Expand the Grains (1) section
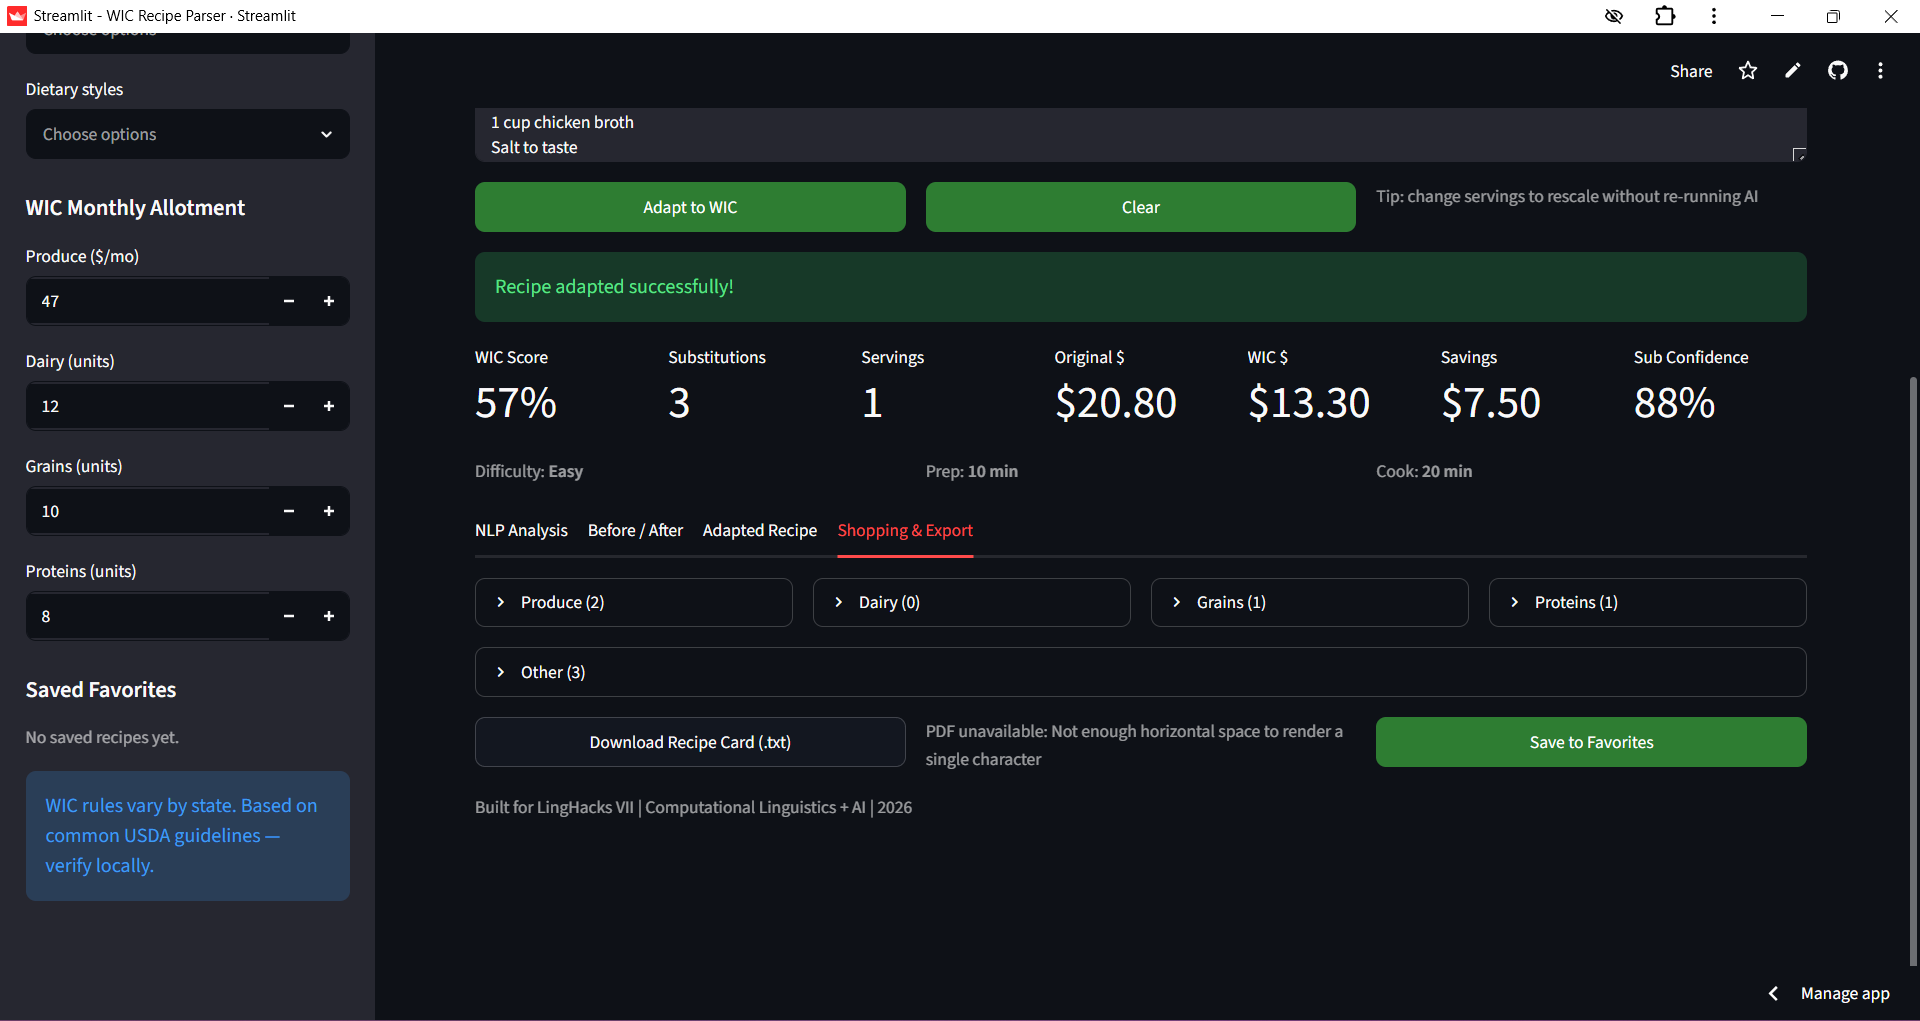 pos(1310,602)
